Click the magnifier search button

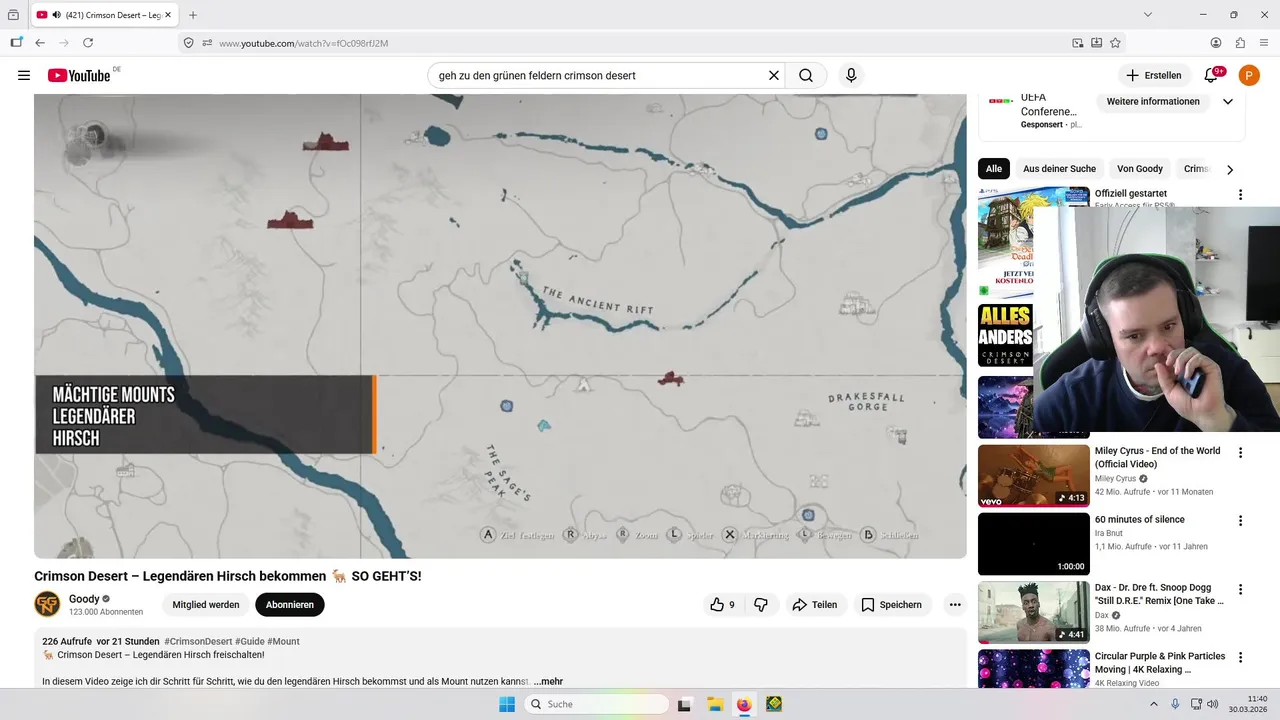click(x=805, y=75)
